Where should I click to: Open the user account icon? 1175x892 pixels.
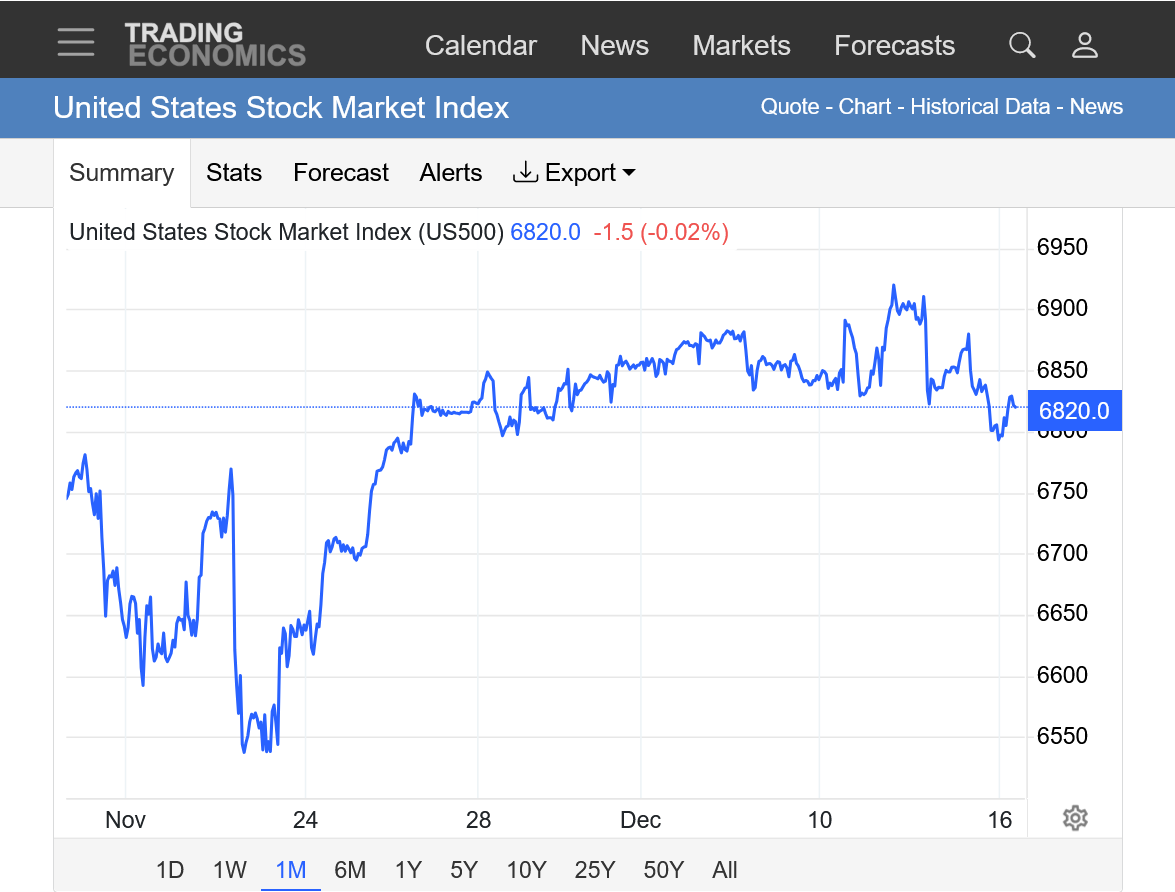(1085, 45)
